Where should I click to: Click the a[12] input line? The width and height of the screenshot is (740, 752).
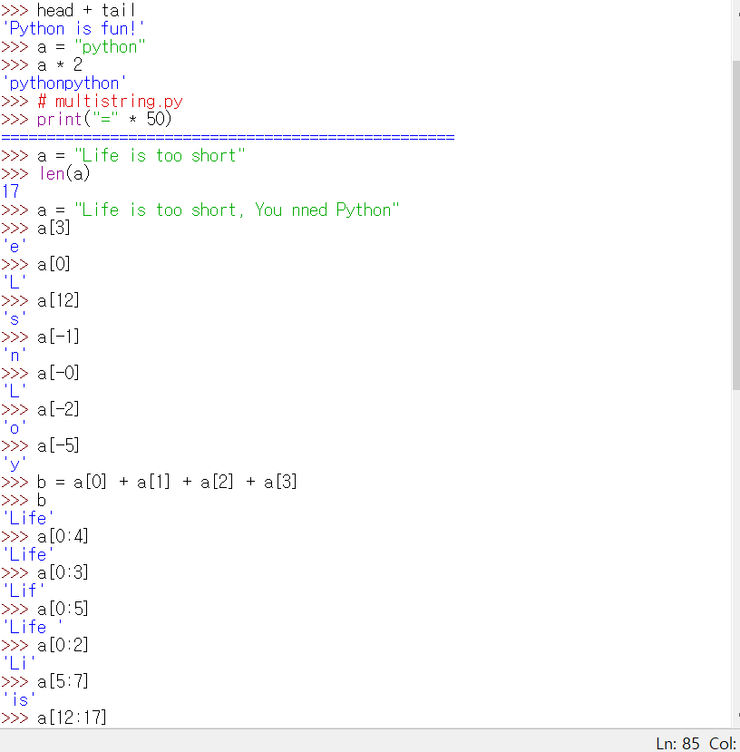click(x=58, y=301)
